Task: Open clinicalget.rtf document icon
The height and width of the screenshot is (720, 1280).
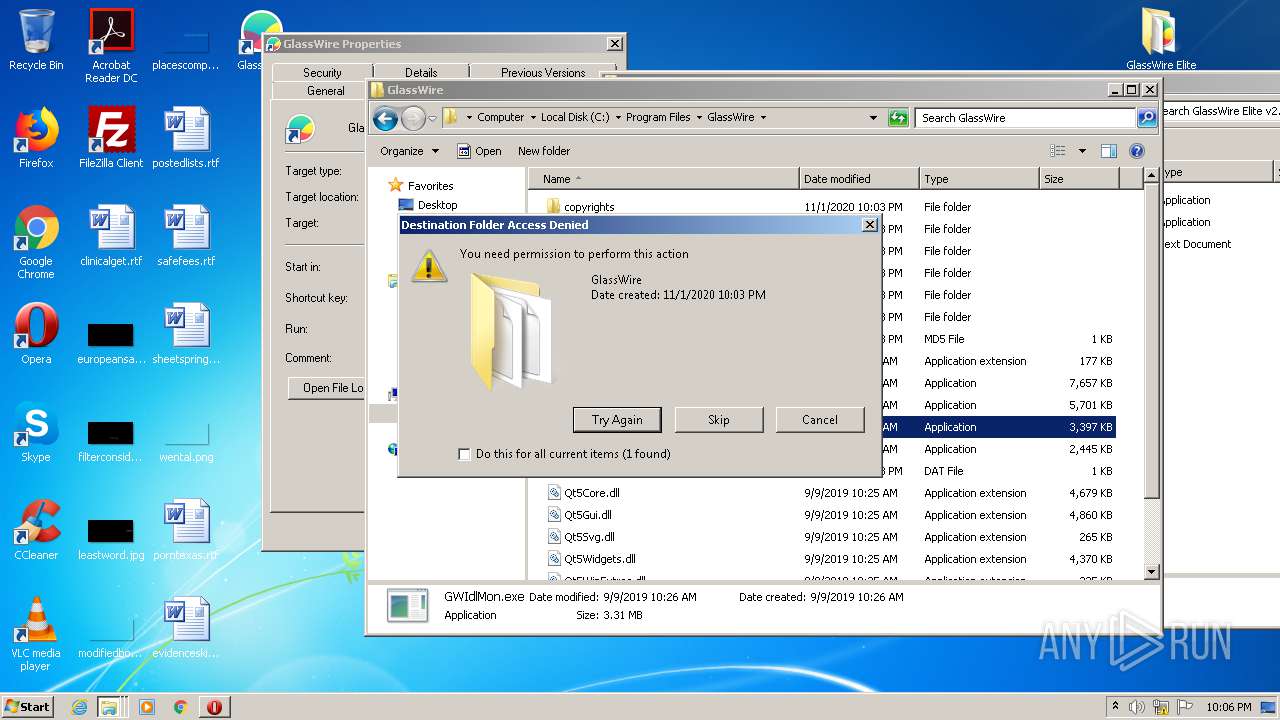Action: click(111, 236)
